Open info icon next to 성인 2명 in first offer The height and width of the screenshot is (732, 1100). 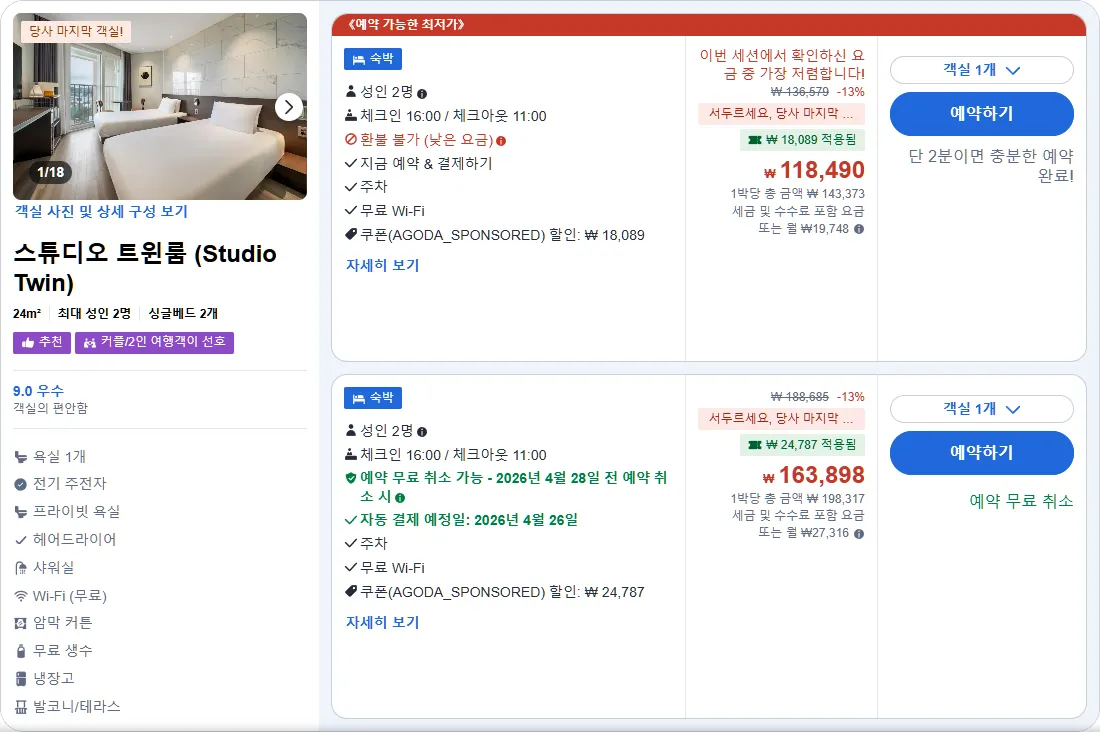422,93
